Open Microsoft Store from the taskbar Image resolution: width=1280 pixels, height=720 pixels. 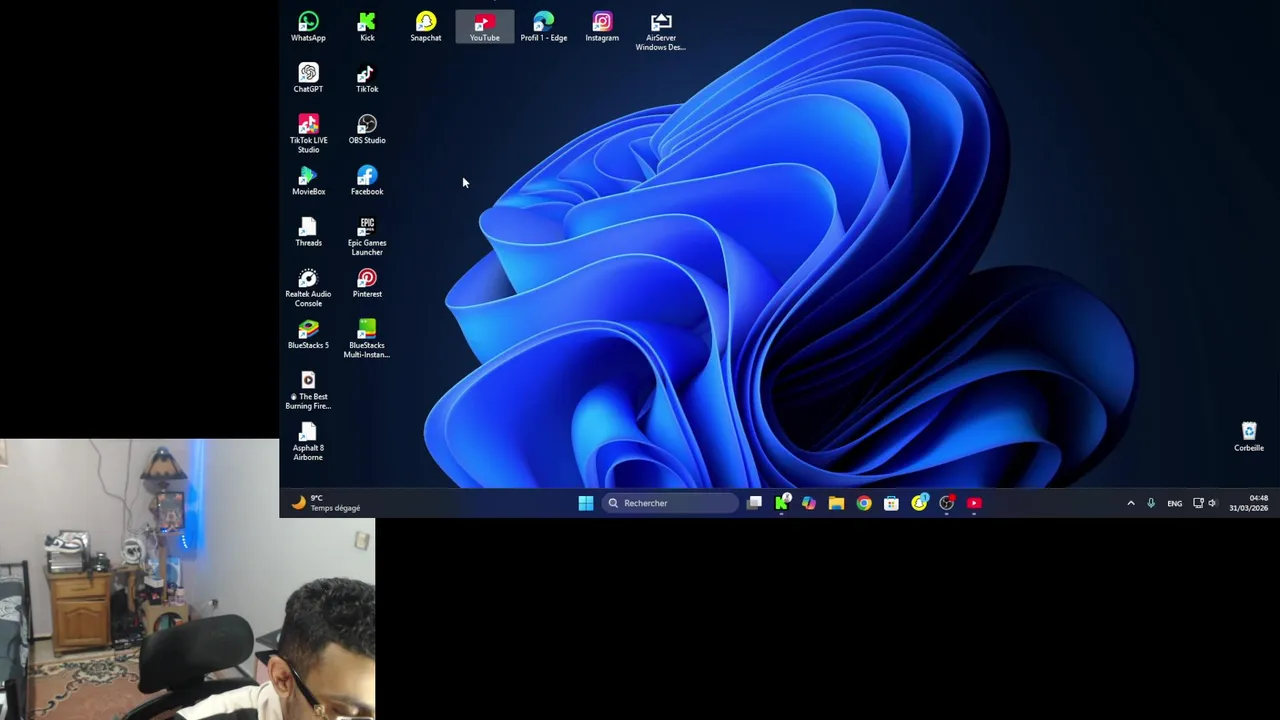coord(891,503)
